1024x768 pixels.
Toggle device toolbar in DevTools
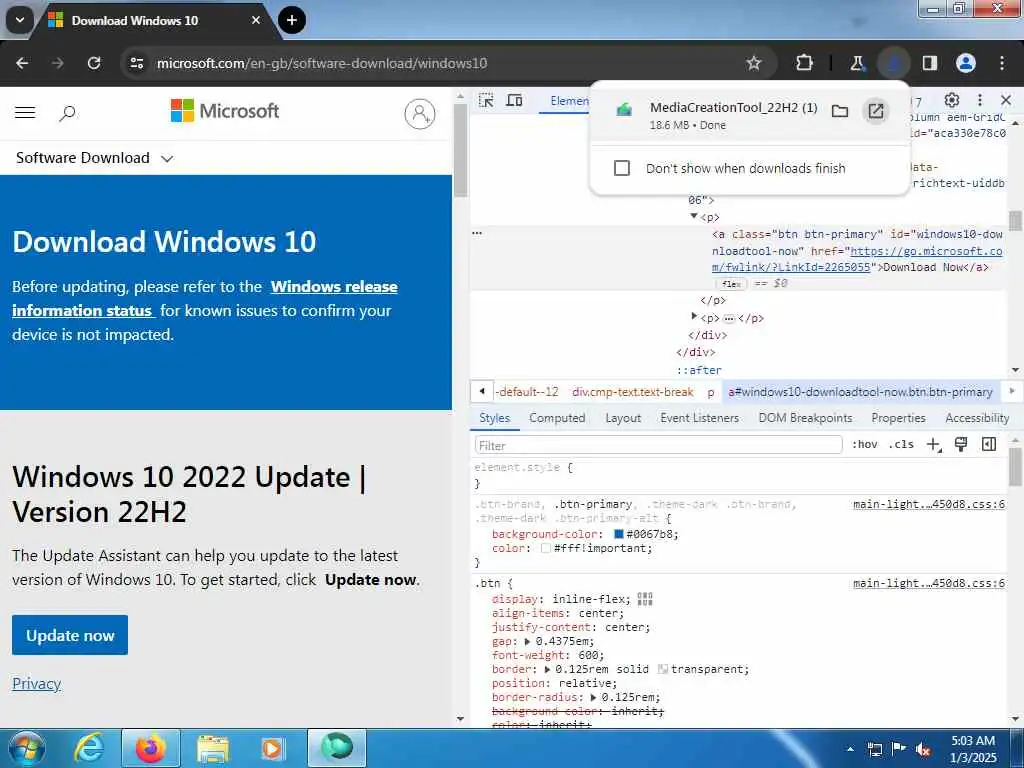[x=515, y=100]
